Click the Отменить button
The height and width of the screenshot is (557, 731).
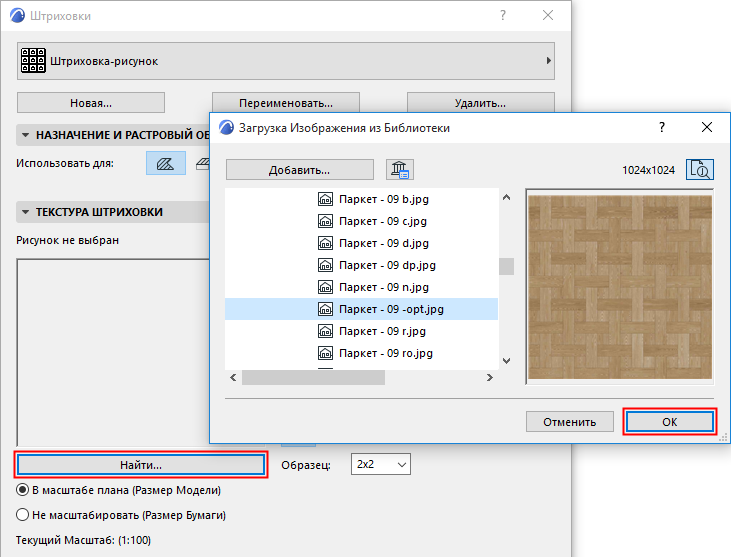click(570, 422)
